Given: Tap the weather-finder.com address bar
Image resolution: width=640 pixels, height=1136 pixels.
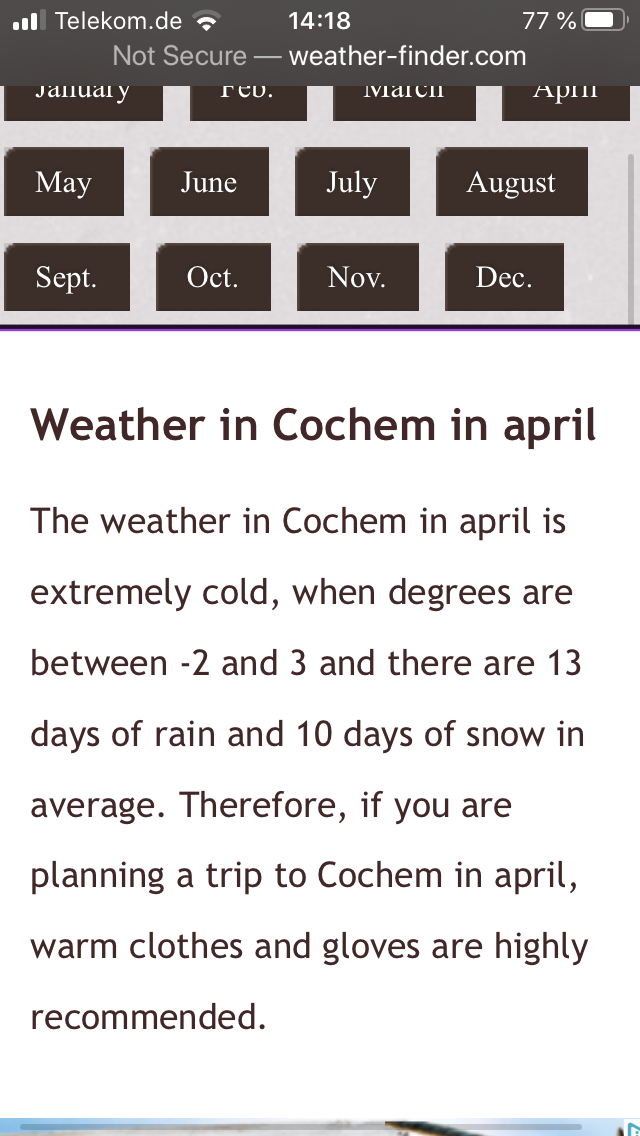Looking at the screenshot, I should [320, 56].
